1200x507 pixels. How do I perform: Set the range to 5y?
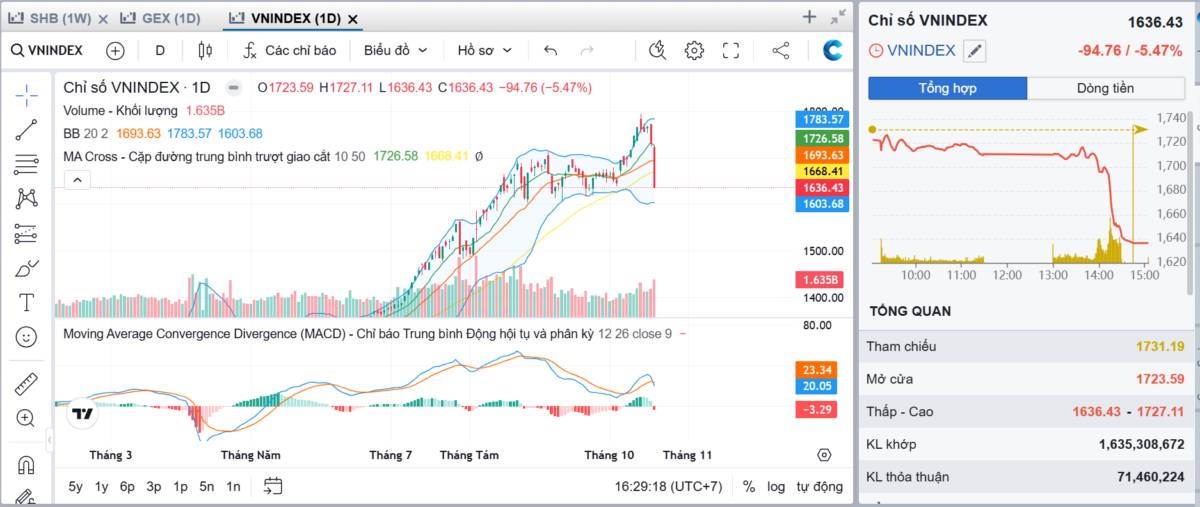[76, 486]
